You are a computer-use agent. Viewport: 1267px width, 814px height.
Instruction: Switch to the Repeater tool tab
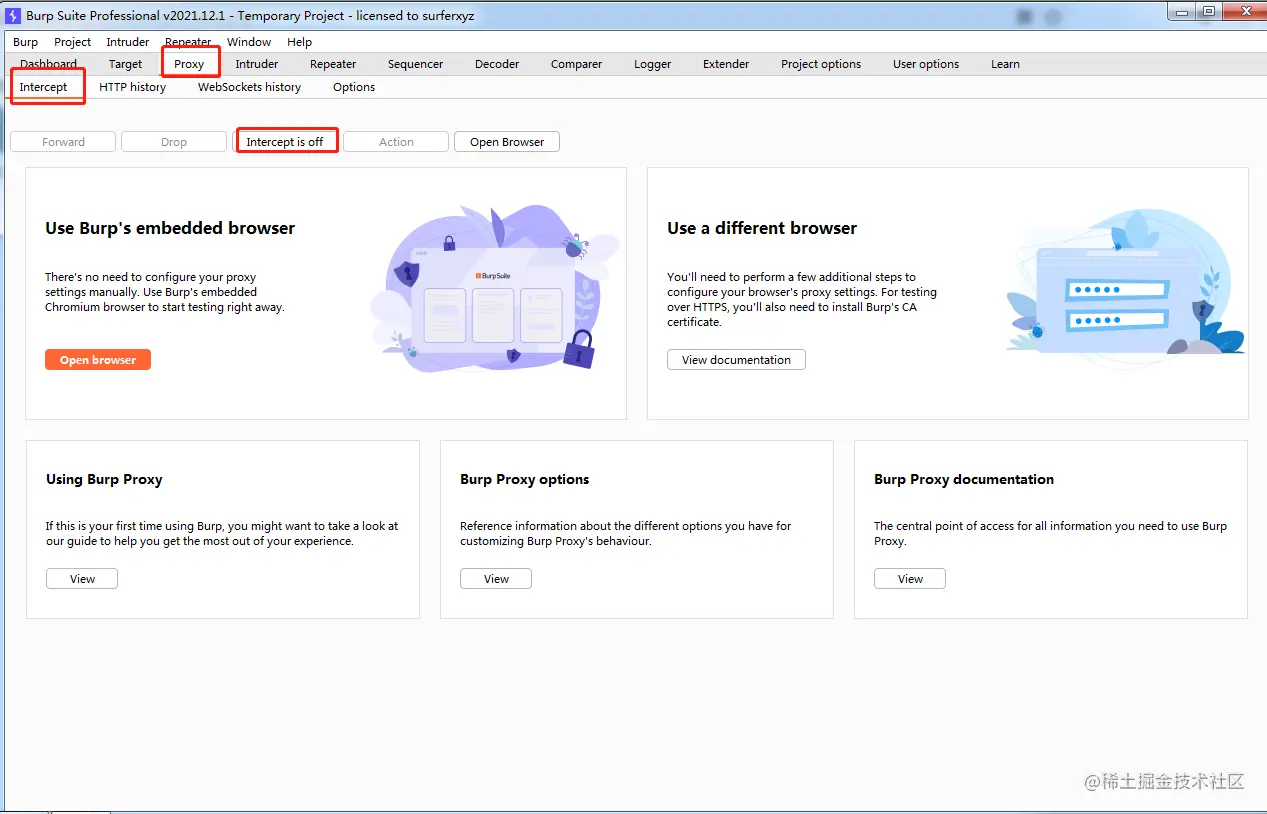pos(333,64)
